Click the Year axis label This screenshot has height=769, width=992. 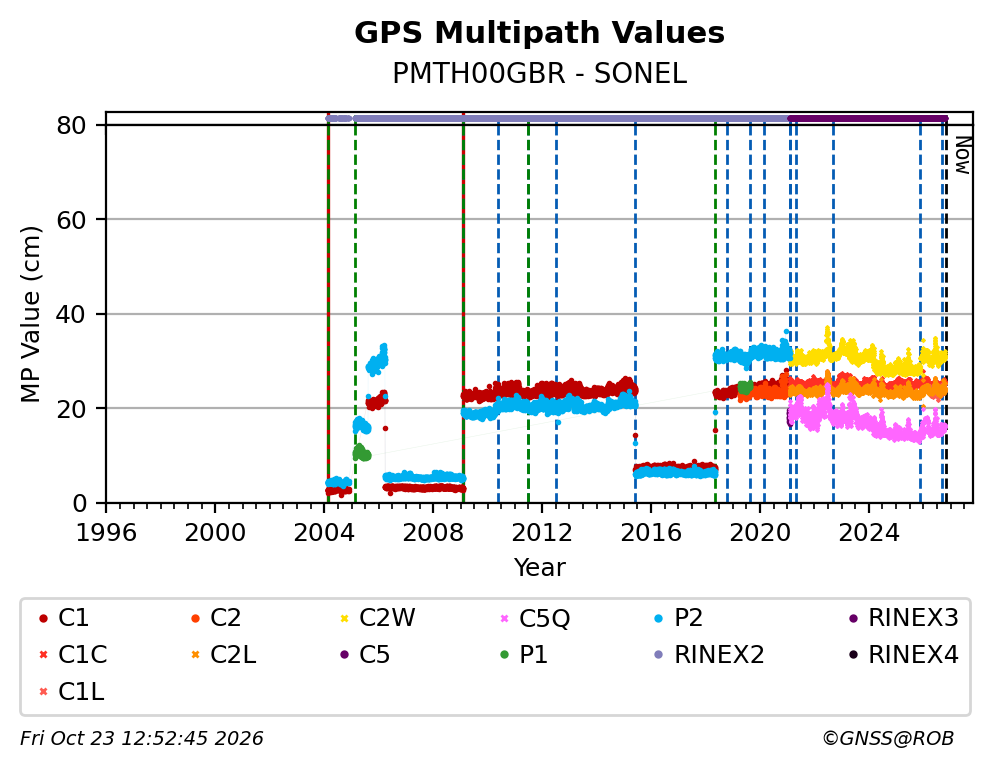[x=539, y=567]
